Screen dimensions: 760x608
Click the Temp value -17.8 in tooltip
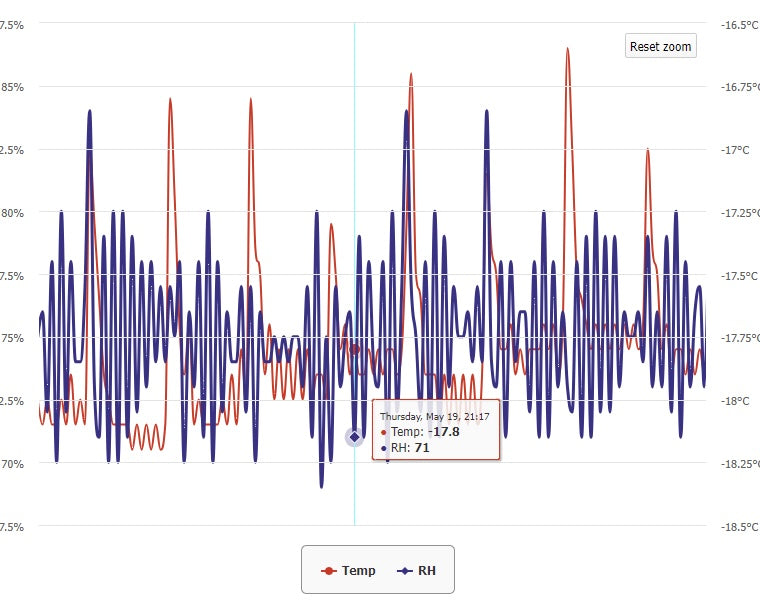pos(443,431)
